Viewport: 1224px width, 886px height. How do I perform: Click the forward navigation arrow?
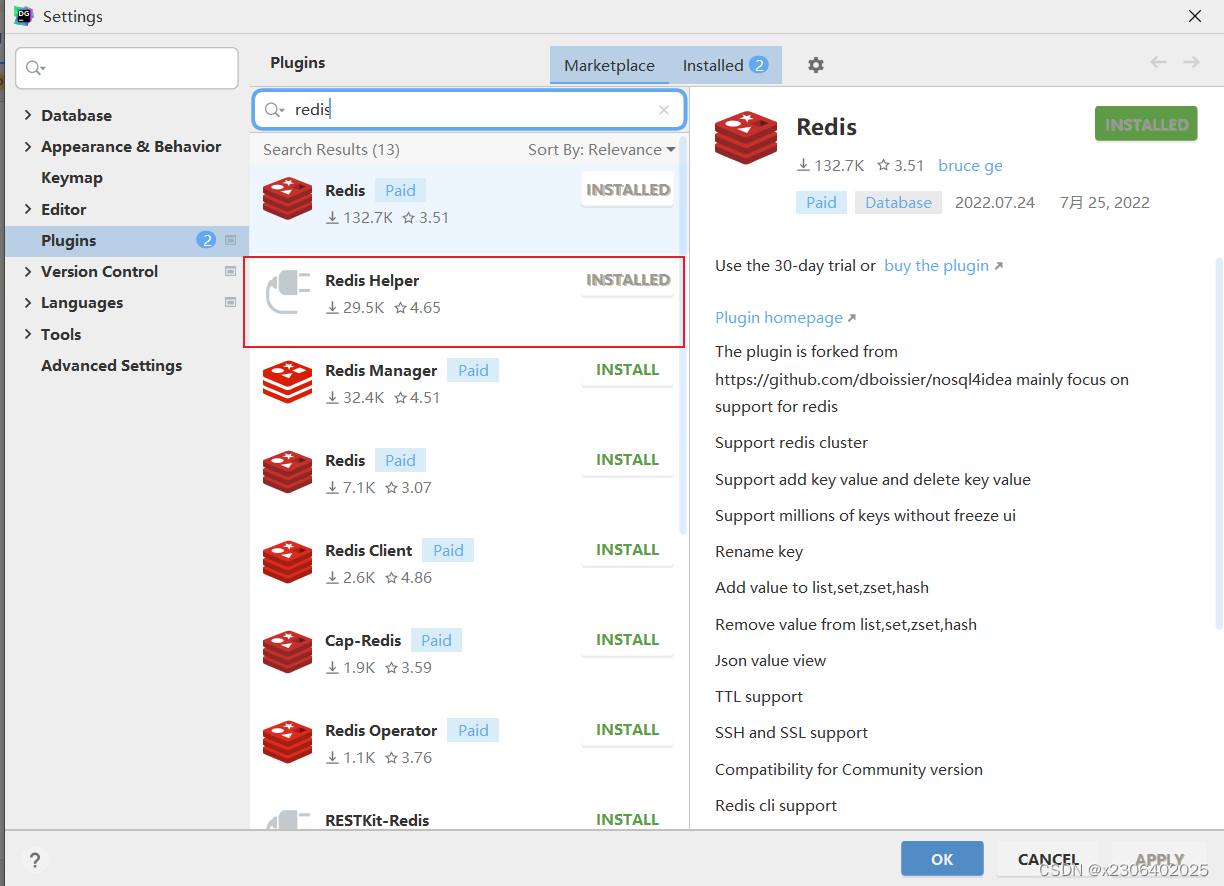1191,62
